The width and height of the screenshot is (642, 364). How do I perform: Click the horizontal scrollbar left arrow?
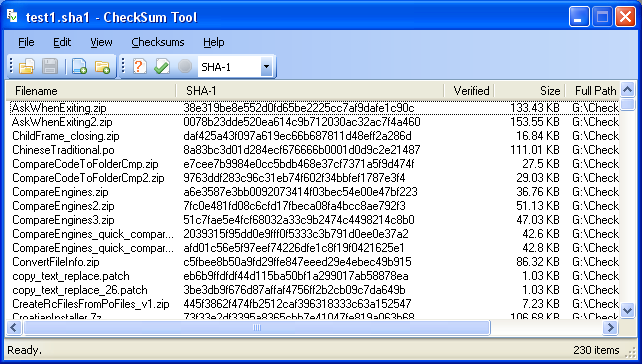pos(14,328)
